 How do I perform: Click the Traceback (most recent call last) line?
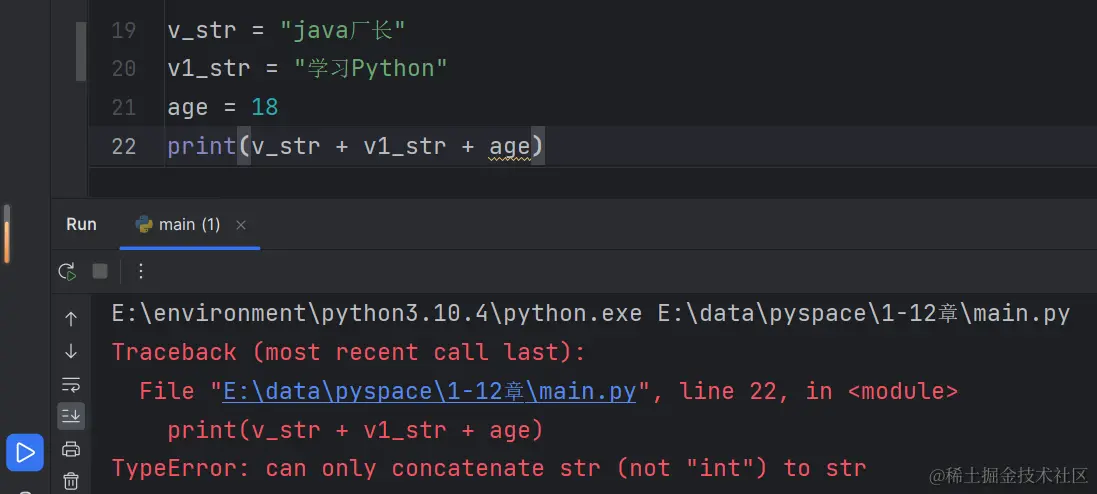click(348, 352)
